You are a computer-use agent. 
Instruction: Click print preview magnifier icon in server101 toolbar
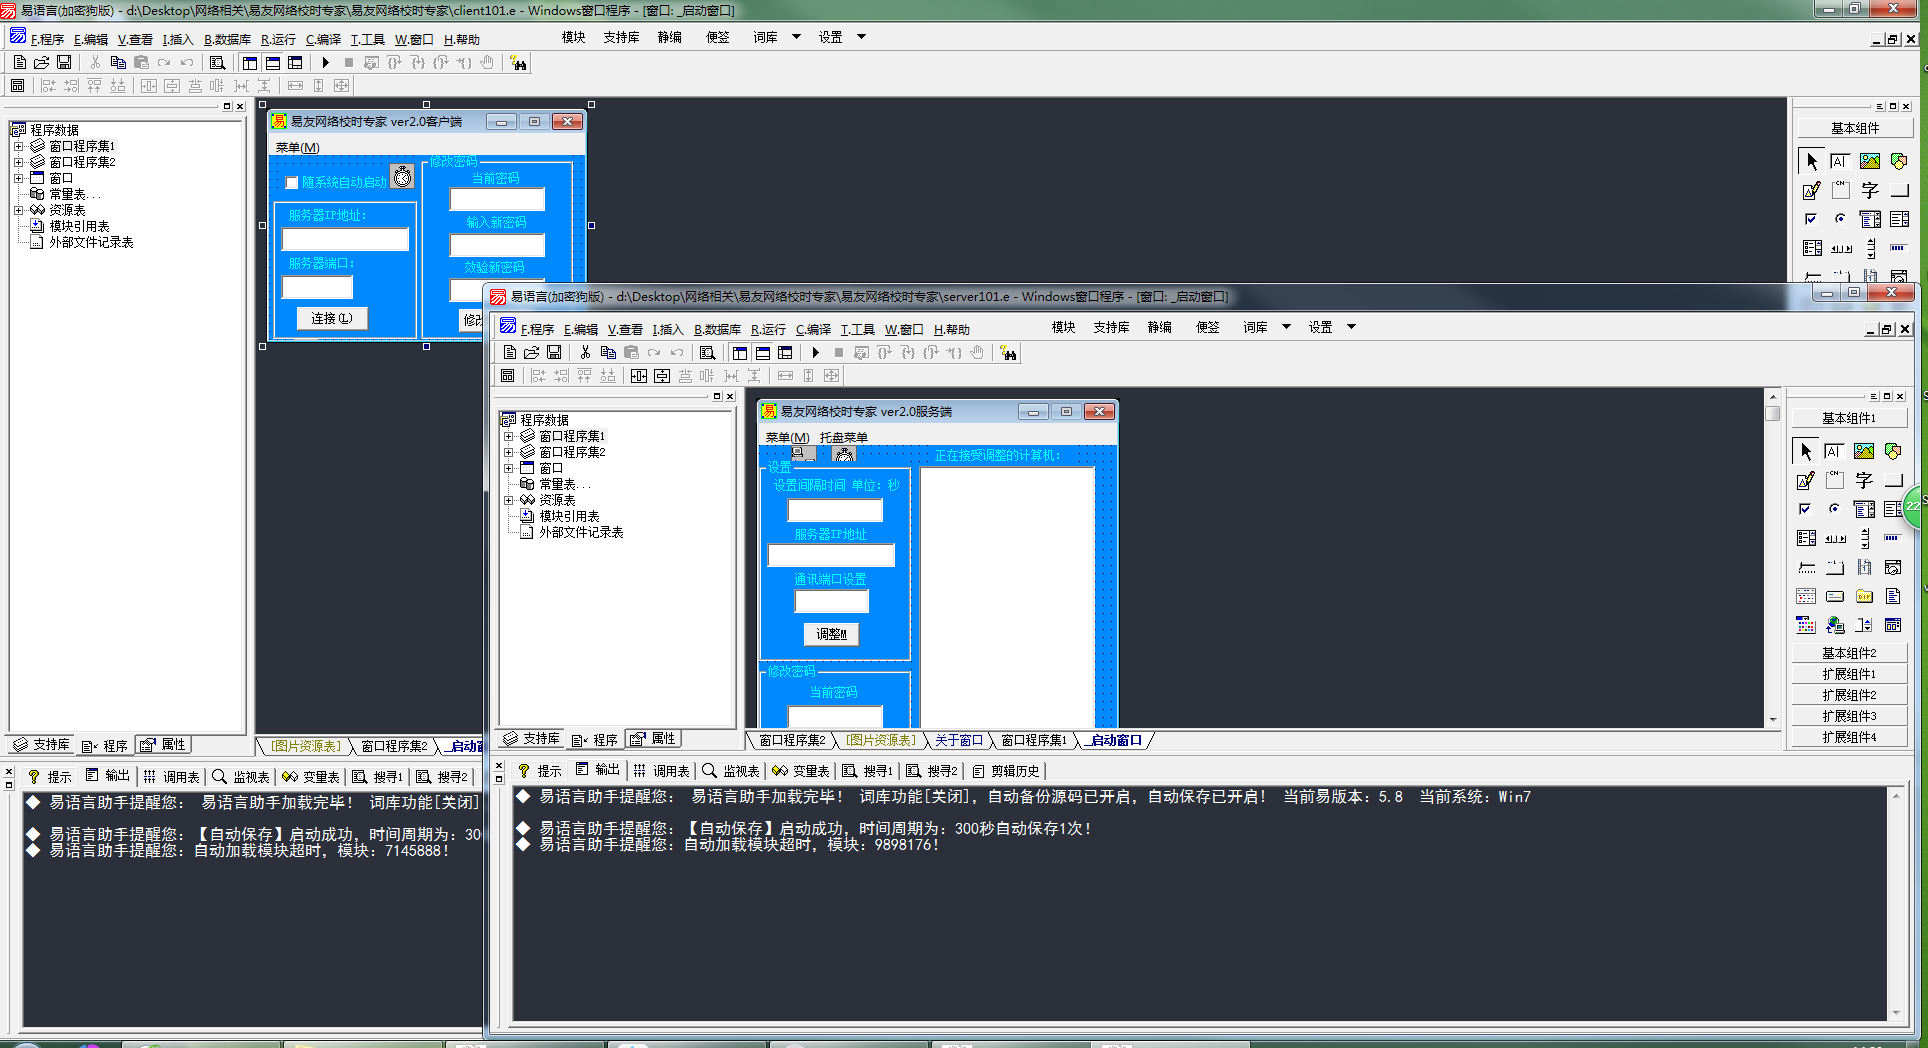coord(707,352)
